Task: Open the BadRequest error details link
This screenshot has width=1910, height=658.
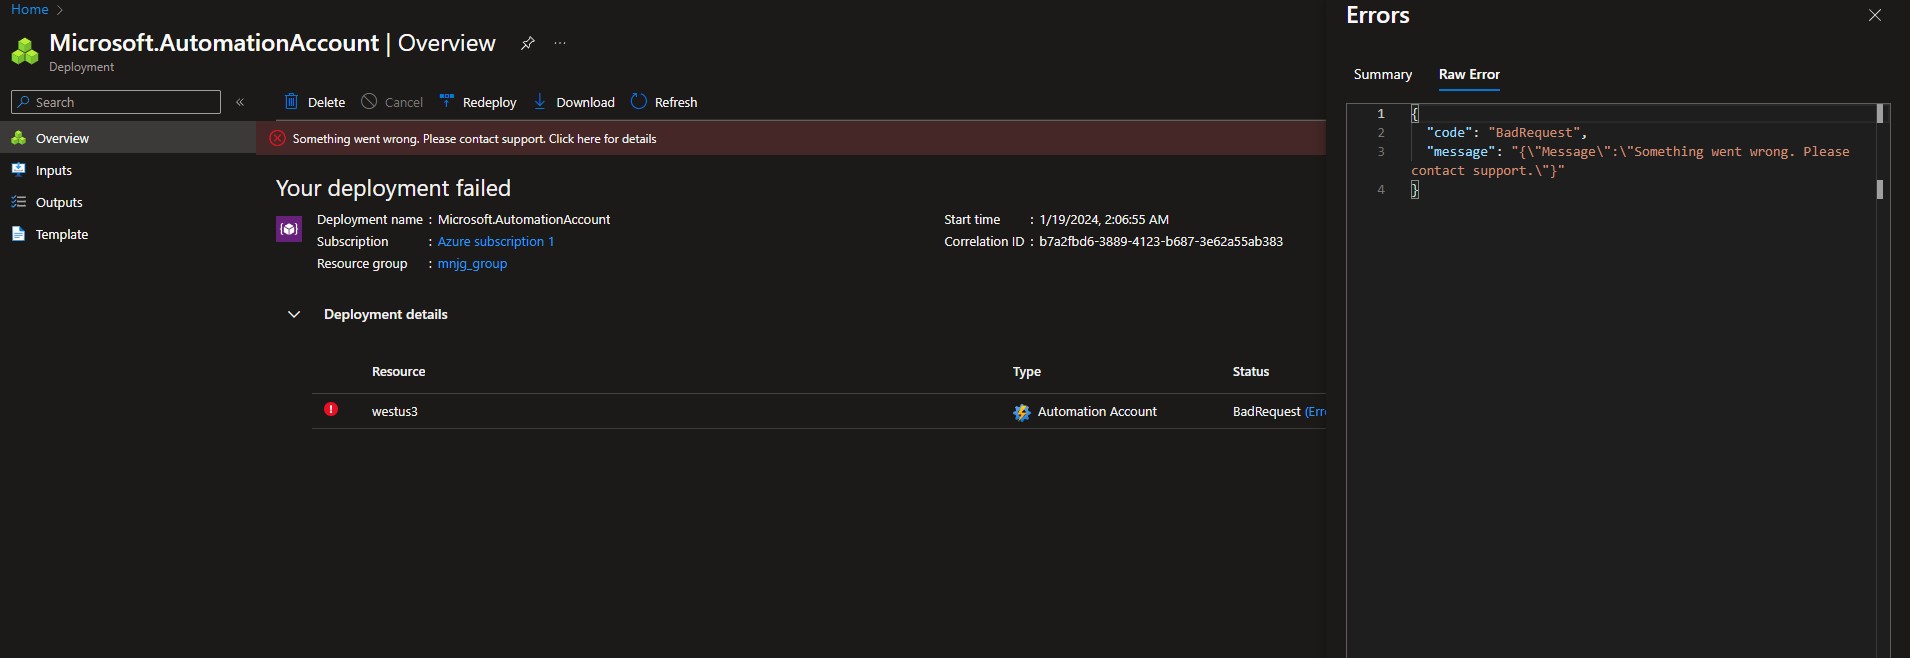Action: (1315, 411)
